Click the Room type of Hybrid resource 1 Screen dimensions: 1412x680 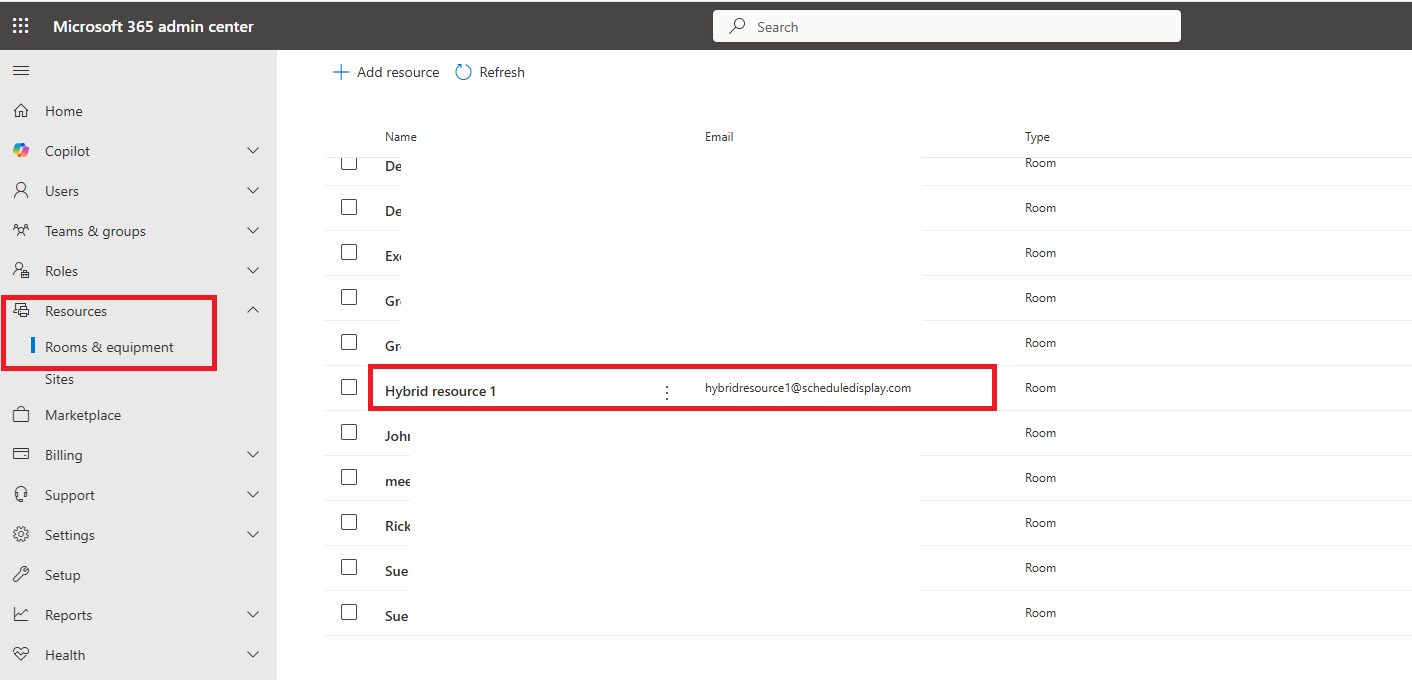[x=1040, y=388]
